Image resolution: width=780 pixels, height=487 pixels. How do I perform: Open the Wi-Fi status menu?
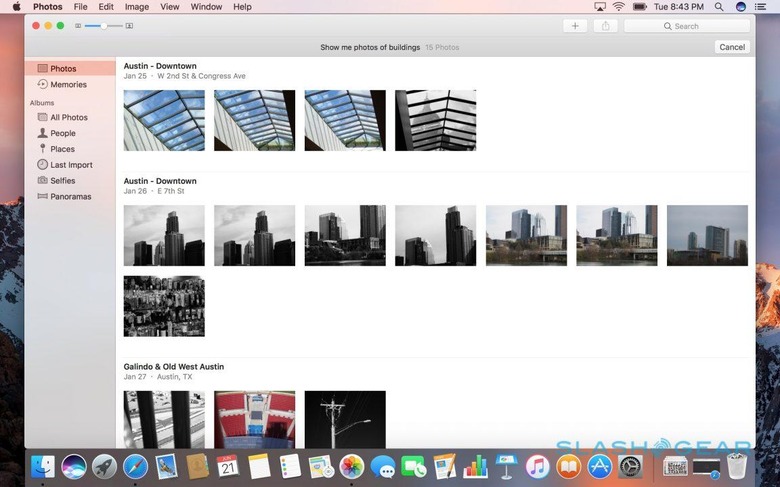618,7
